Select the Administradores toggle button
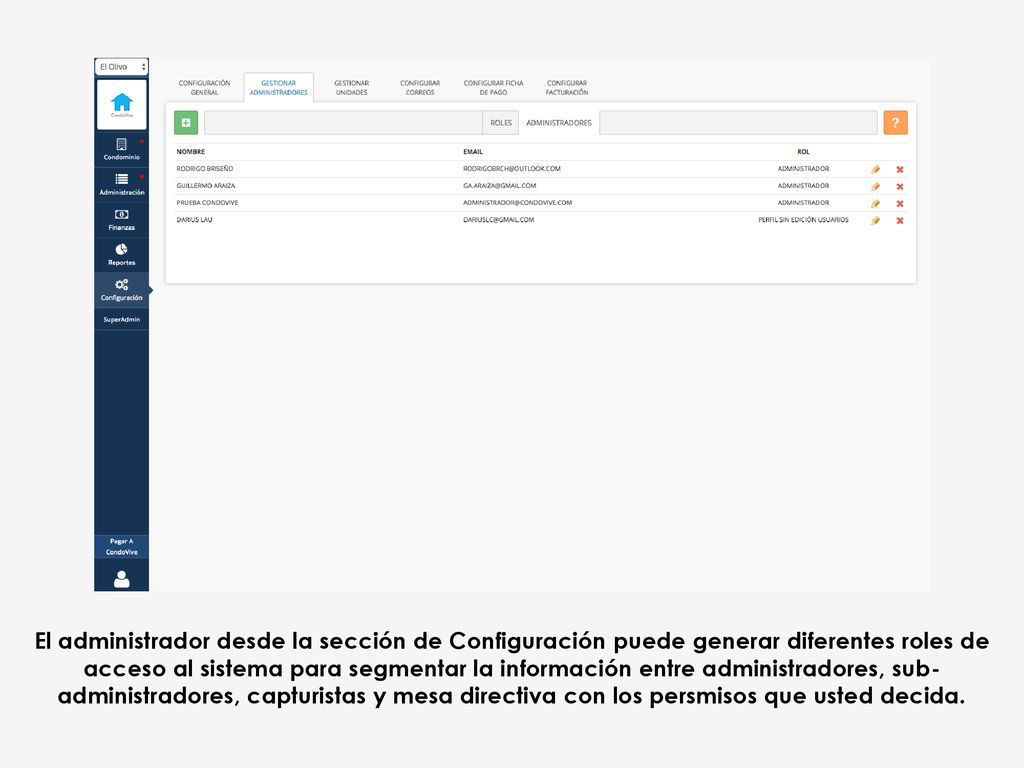The width and height of the screenshot is (1024, 768). (559, 123)
